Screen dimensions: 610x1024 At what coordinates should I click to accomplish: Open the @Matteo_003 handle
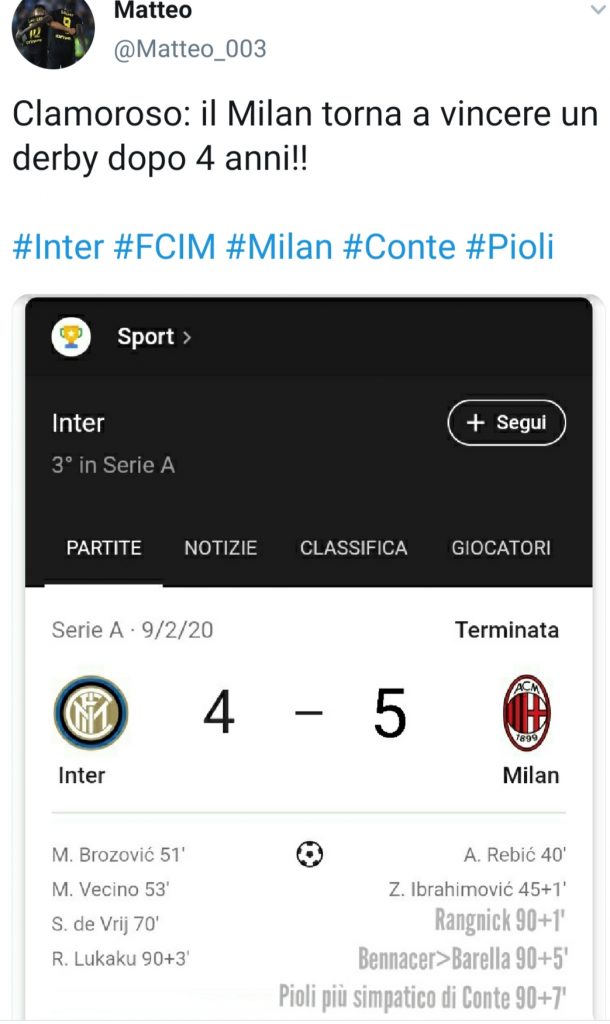tap(191, 48)
